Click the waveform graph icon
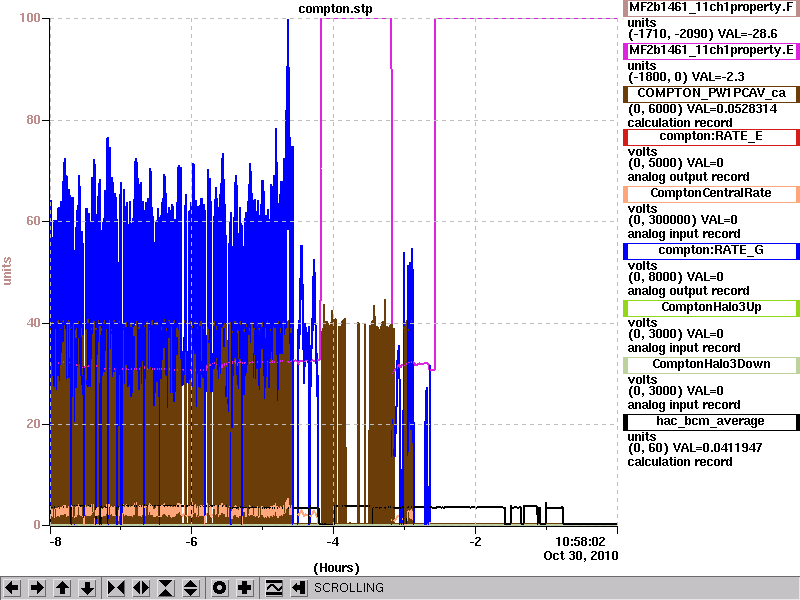This screenshot has width=800, height=600. tap(274, 588)
